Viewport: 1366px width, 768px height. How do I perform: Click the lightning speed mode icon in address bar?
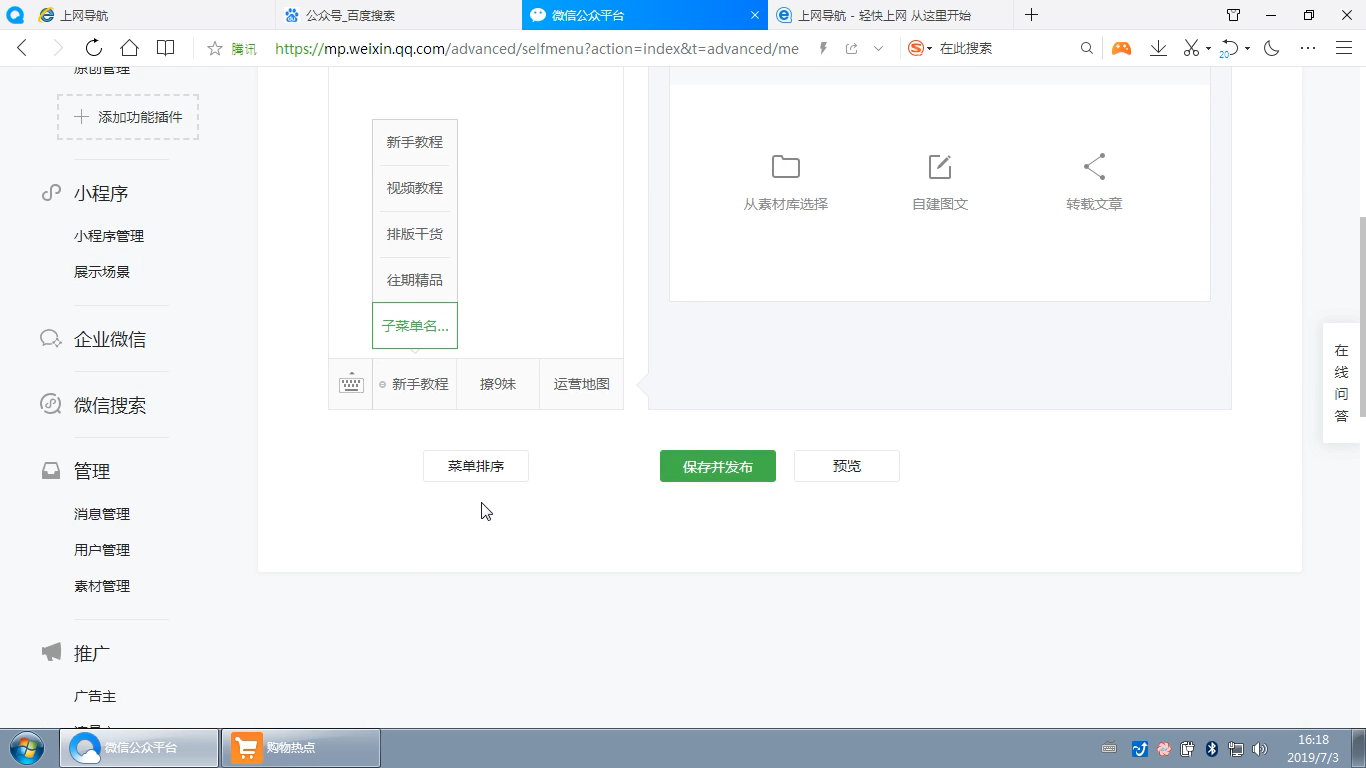coord(823,48)
